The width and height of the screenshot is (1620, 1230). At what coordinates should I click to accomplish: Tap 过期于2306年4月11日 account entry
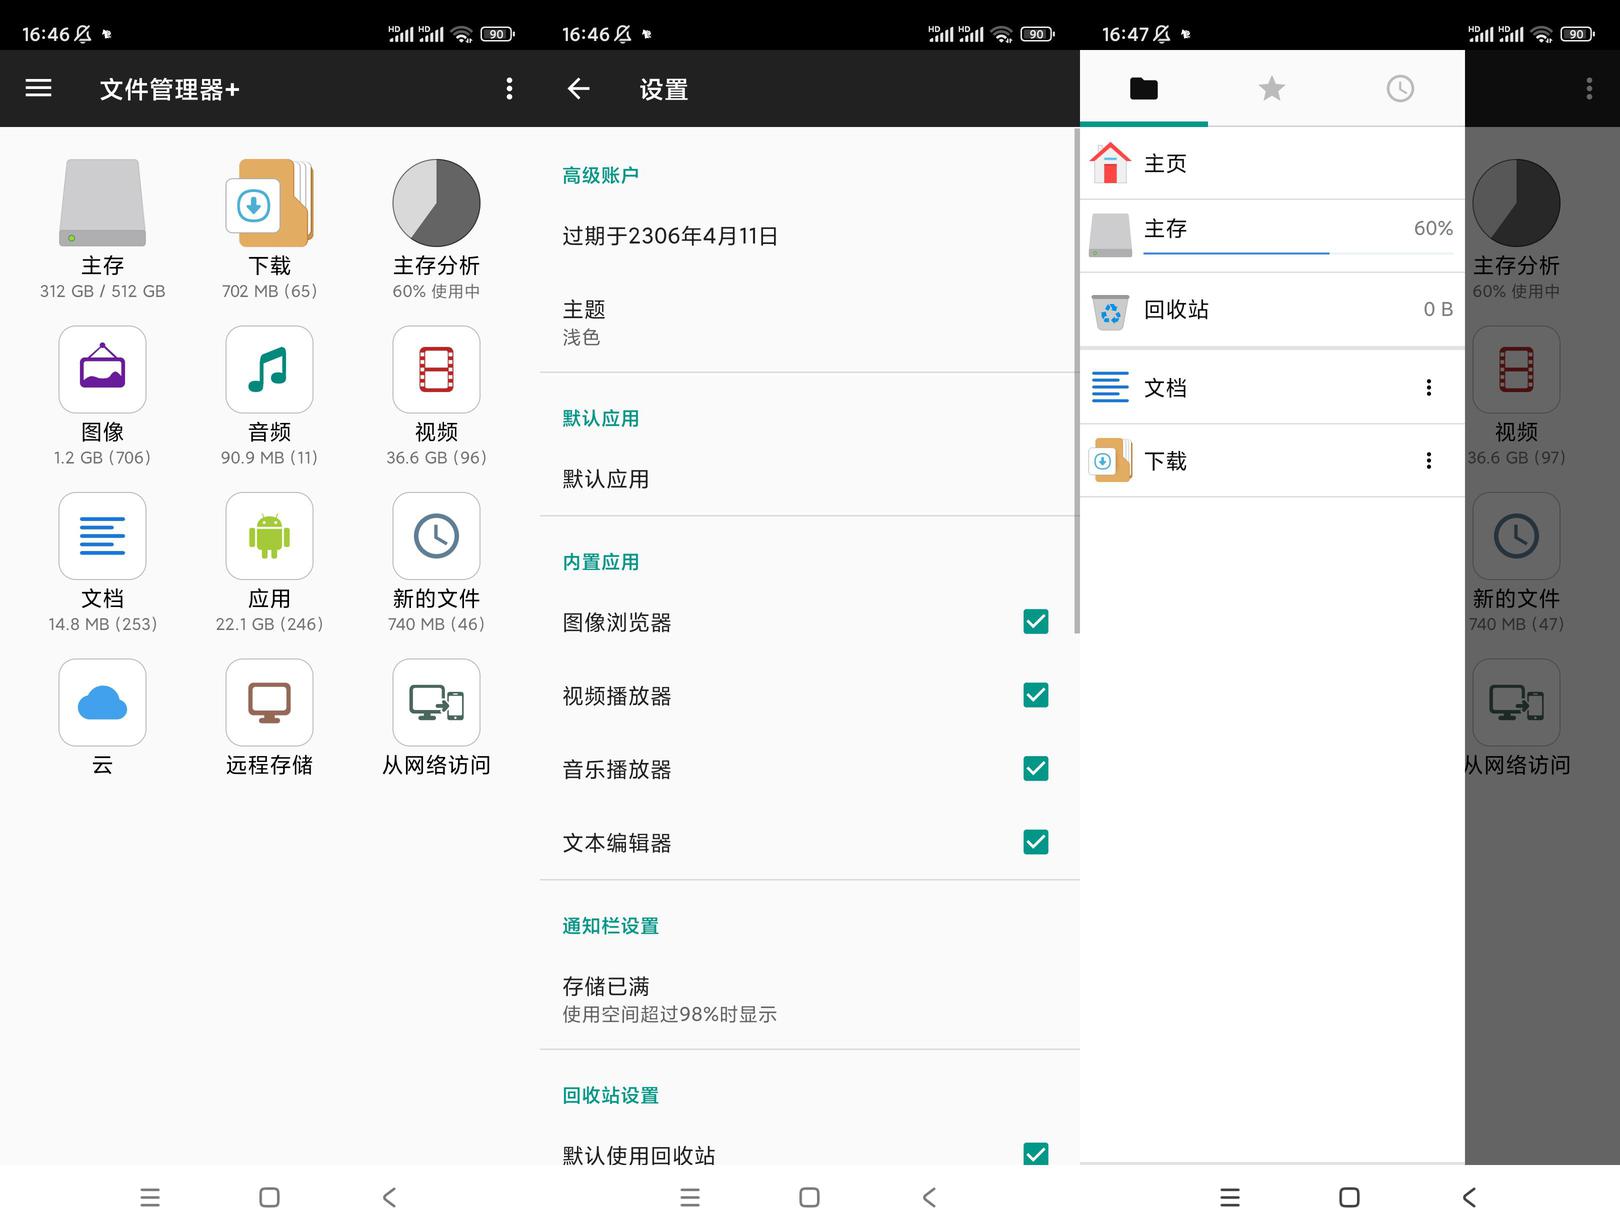[808, 236]
